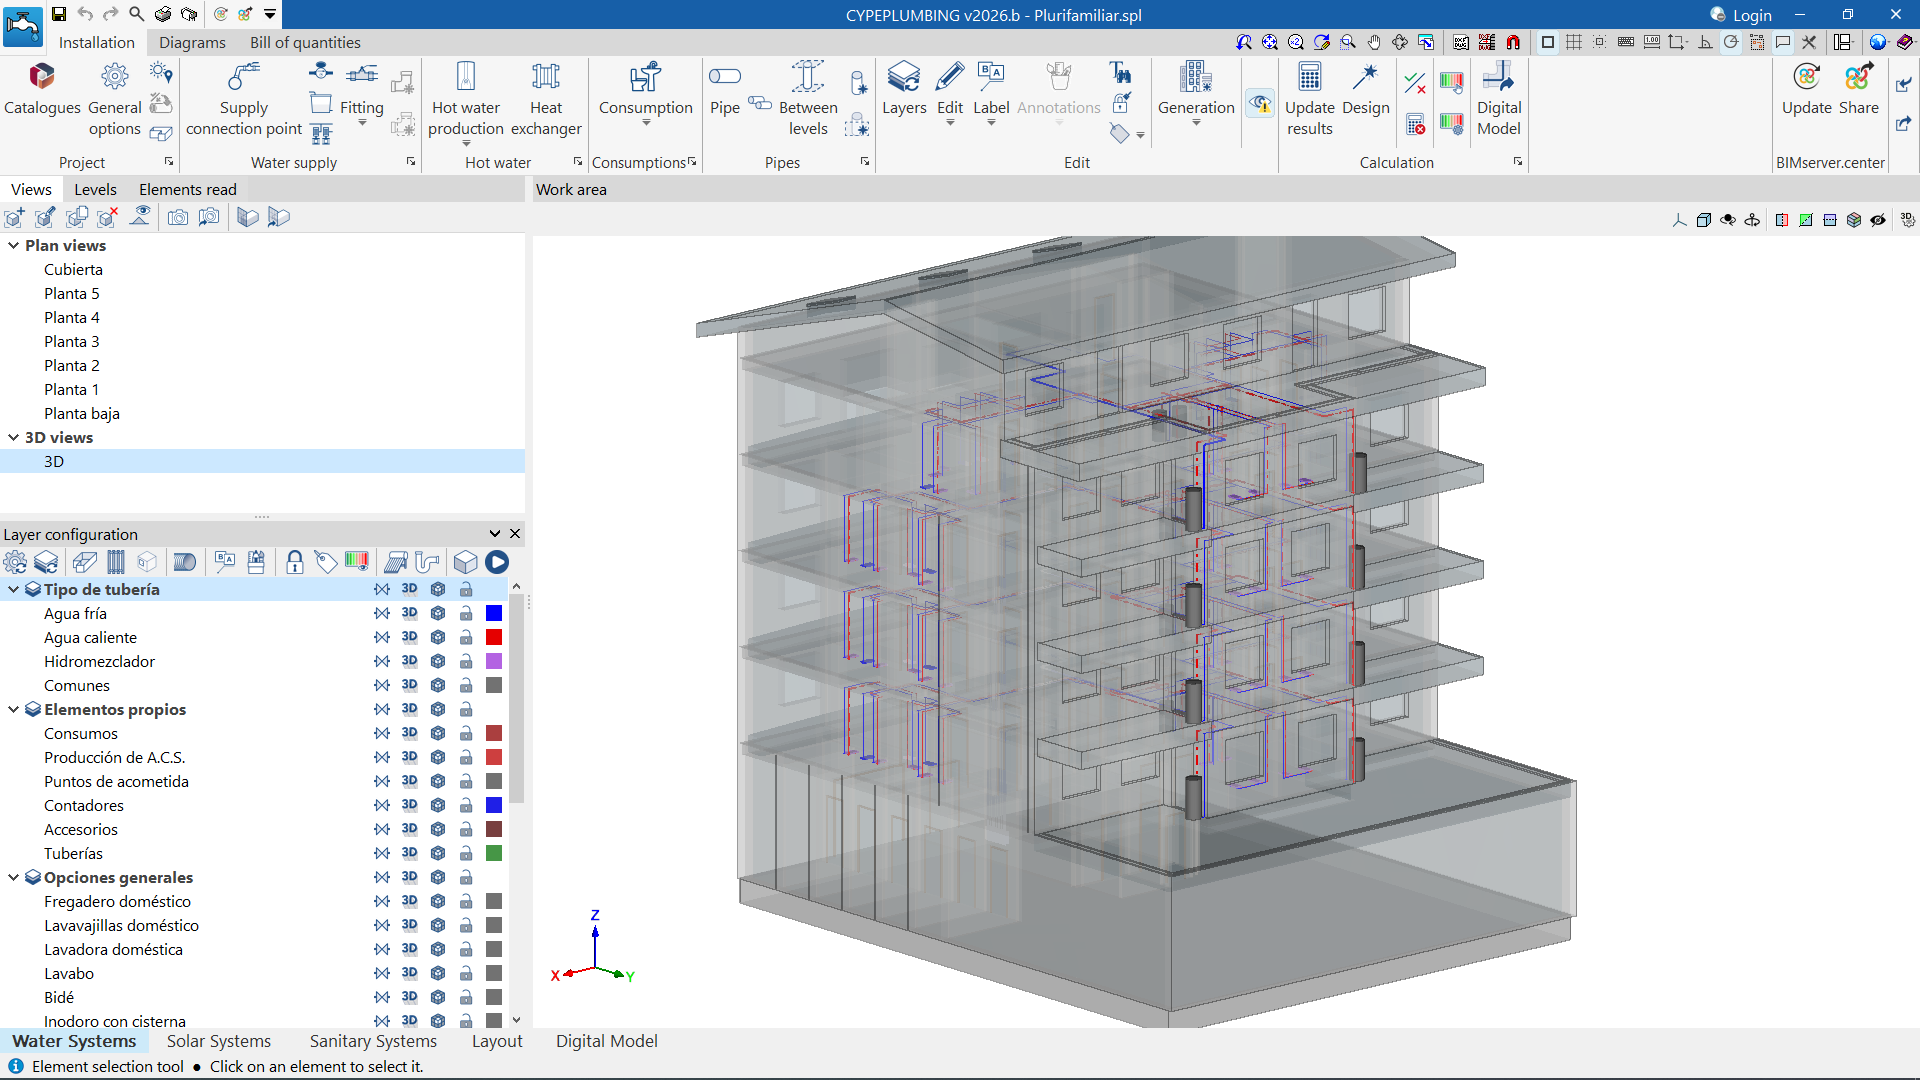The width and height of the screenshot is (1920, 1080).
Task: Collapse the Plan views tree node
Action: point(14,245)
